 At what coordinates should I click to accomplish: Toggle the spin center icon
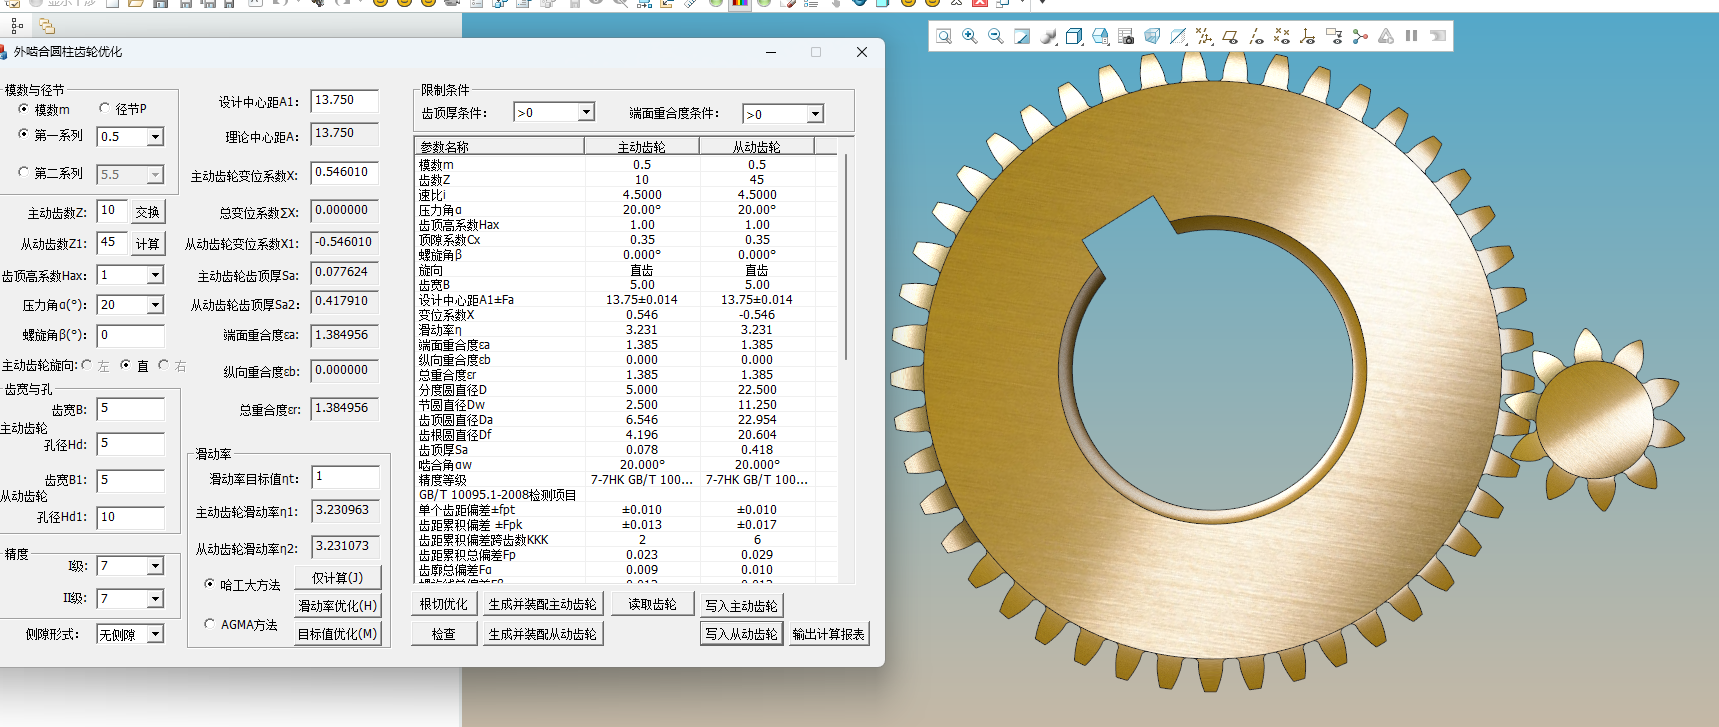point(1360,36)
